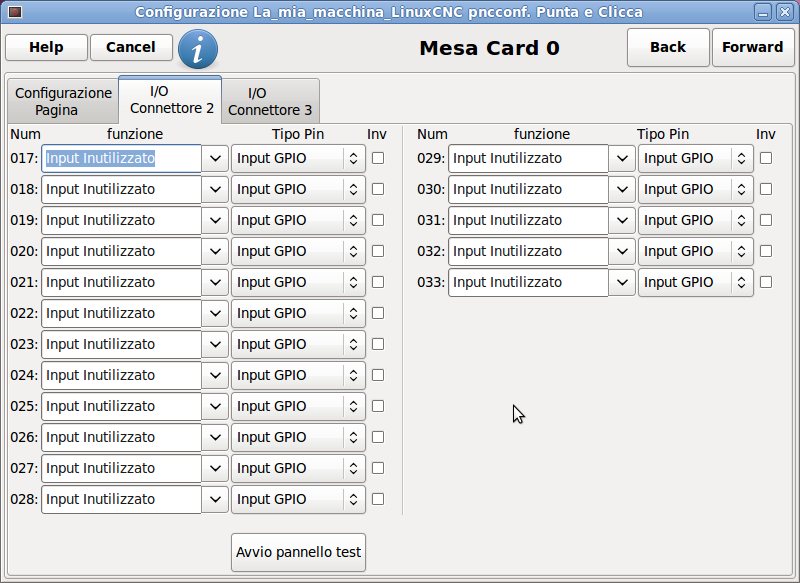Click funzione text field for pin 027
Viewport: 800px width, 583px height.
(x=121, y=468)
